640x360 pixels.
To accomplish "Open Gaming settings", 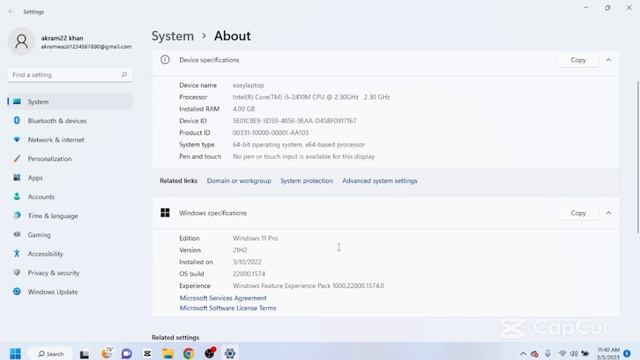I will pyautogui.click(x=70, y=235).
